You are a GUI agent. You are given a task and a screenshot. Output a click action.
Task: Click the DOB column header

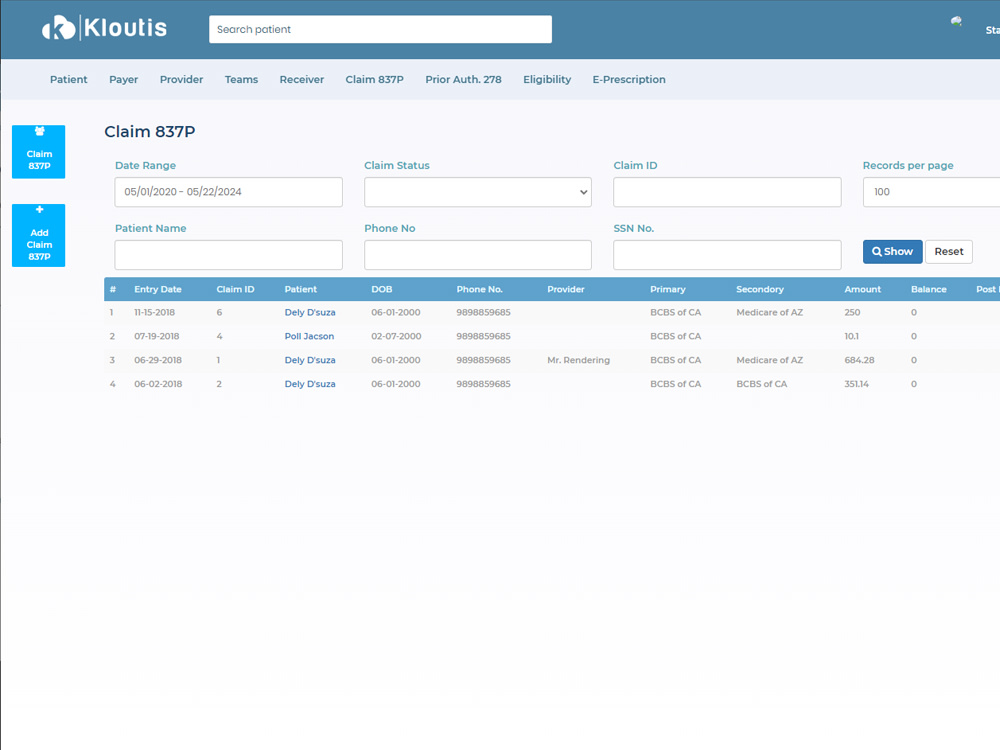click(381, 289)
